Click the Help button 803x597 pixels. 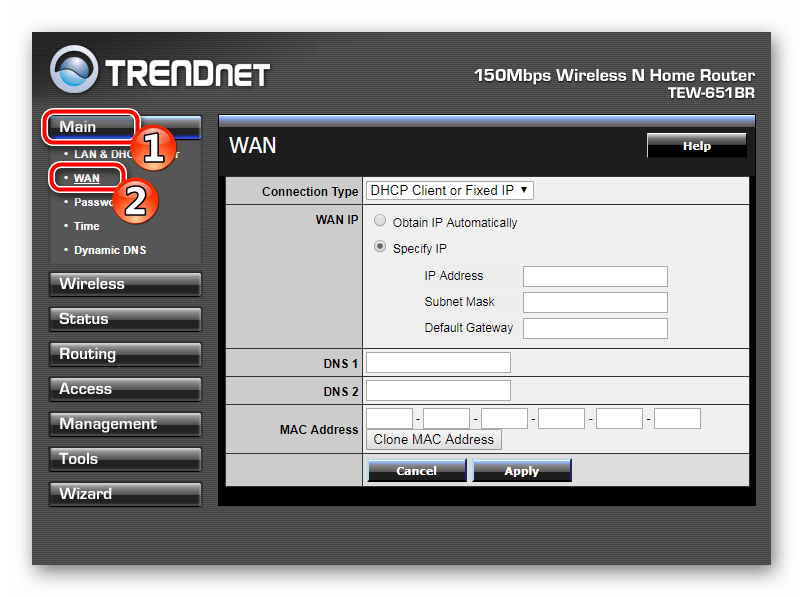pyautogui.click(x=696, y=146)
